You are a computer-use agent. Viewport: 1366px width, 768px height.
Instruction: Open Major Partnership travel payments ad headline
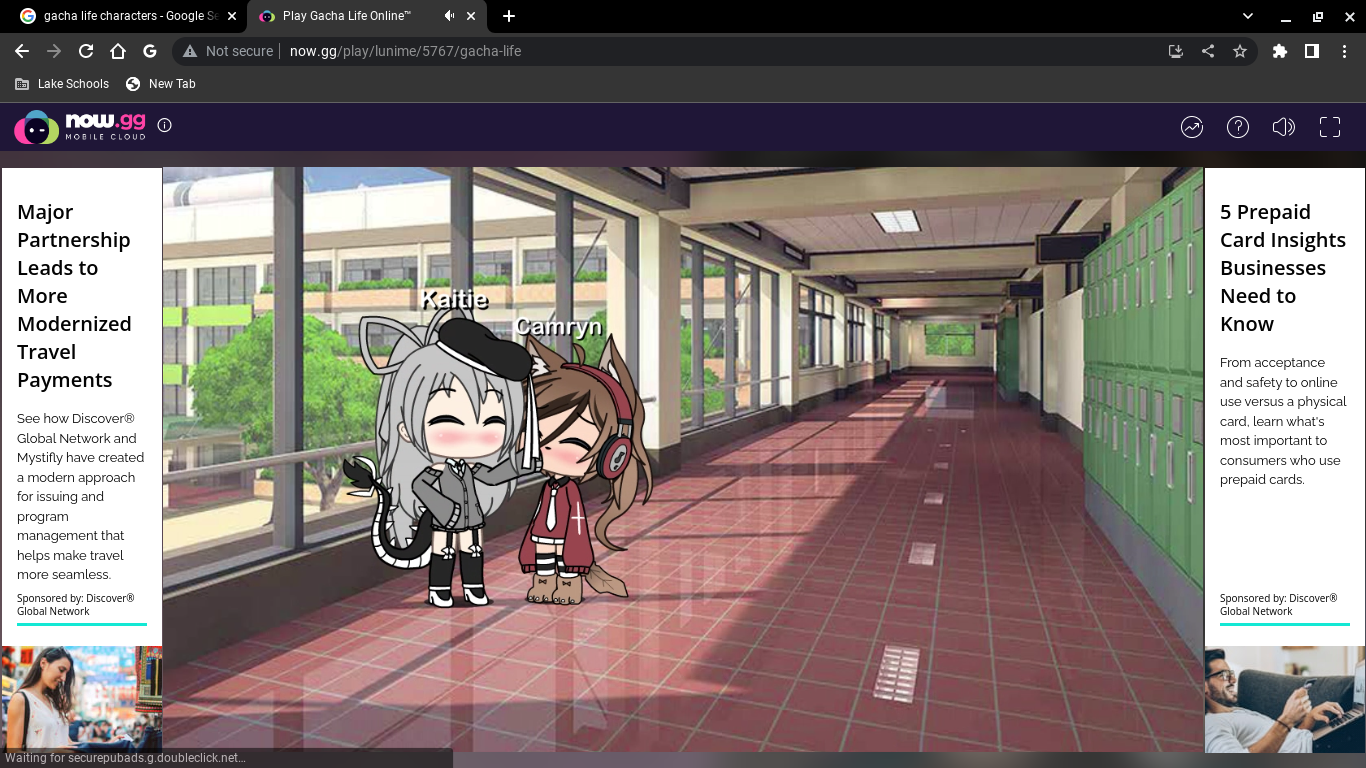pos(74,296)
